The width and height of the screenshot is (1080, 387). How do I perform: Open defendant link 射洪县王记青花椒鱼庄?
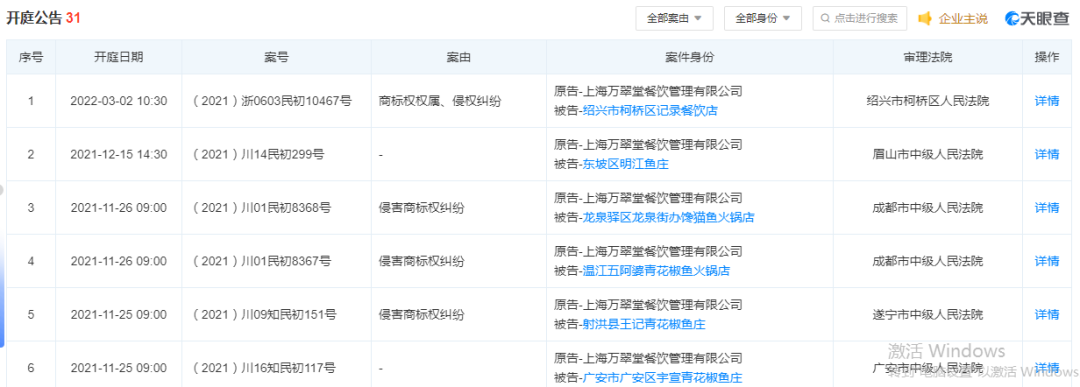point(644,324)
